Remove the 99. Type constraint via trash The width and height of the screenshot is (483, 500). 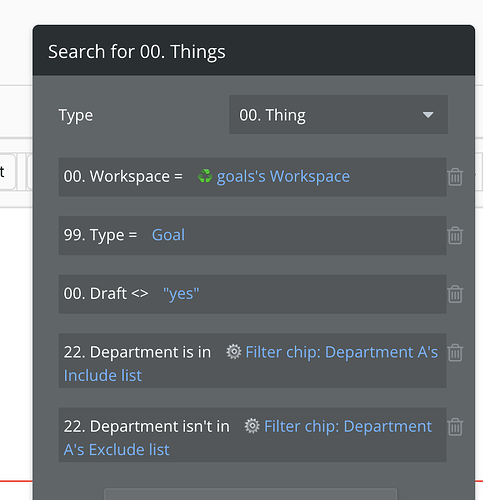click(x=455, y=235)
